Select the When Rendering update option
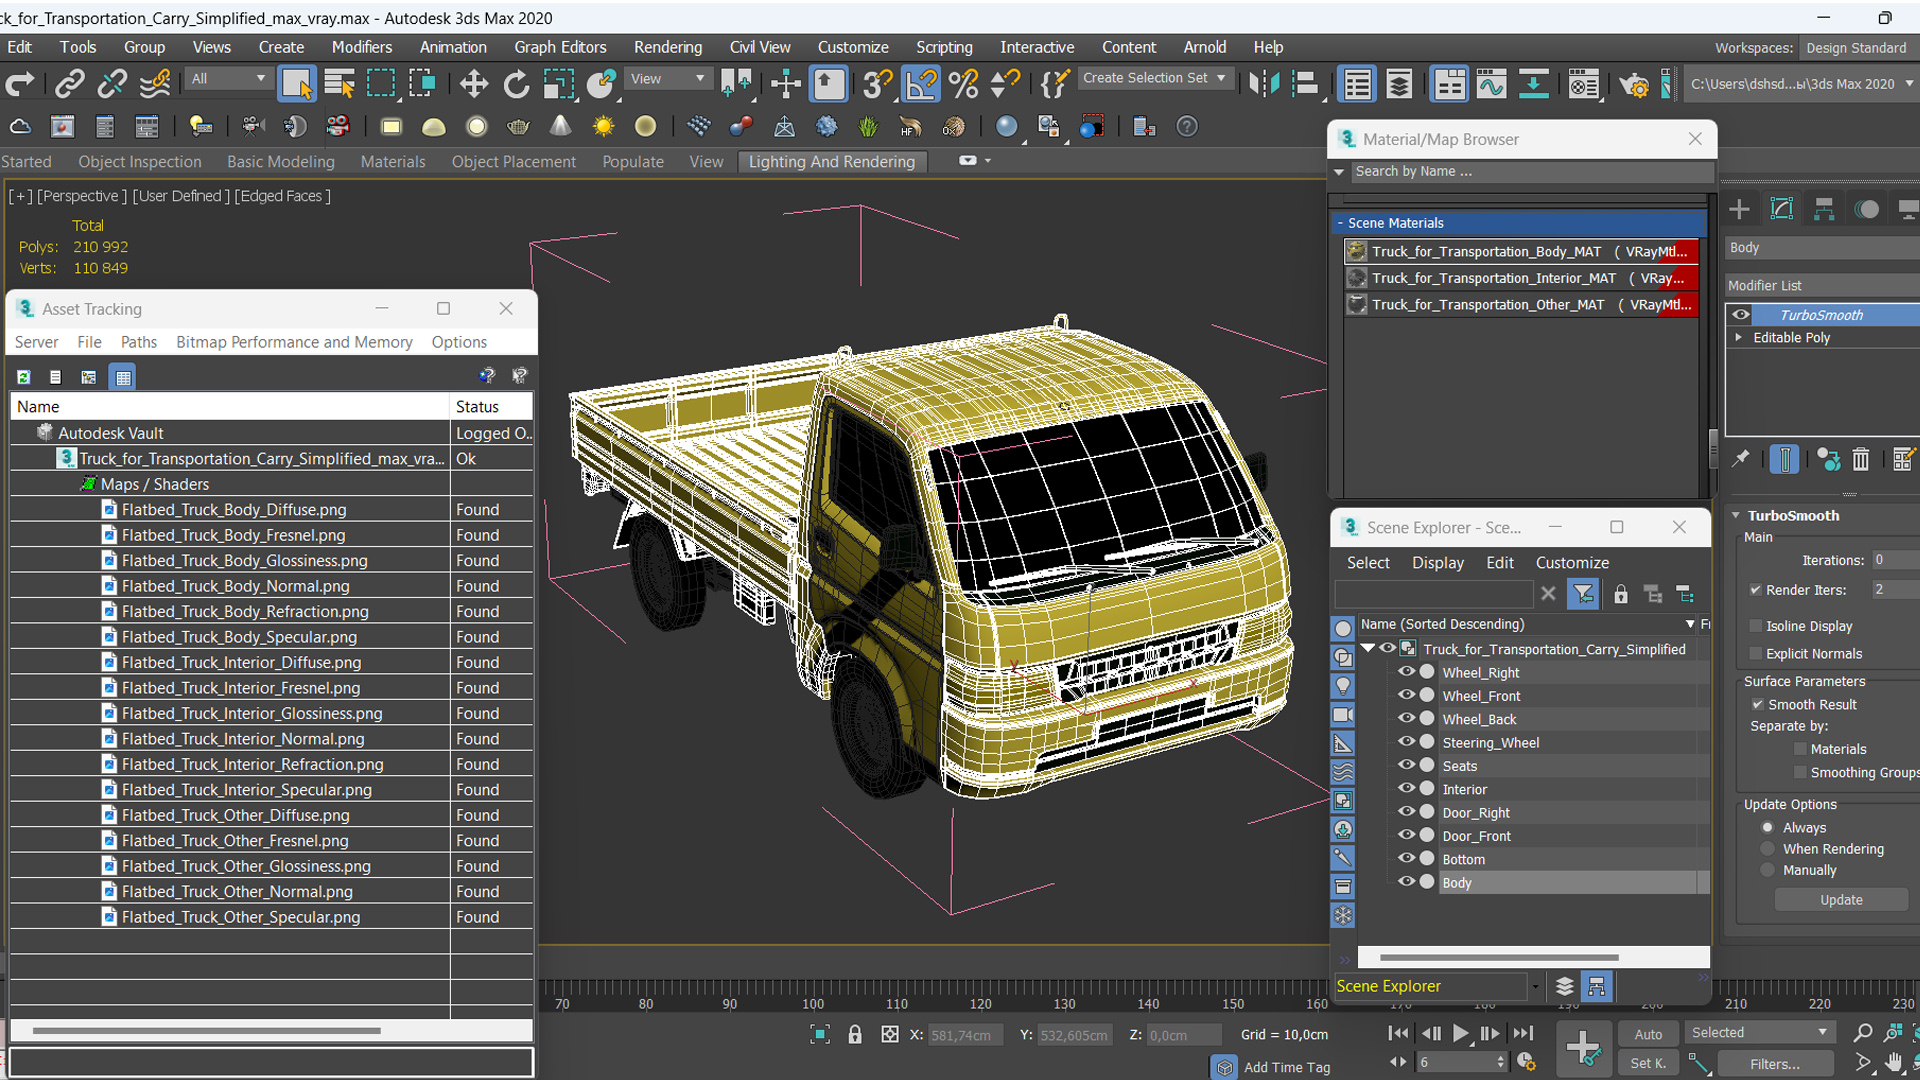 [1768, 849]
